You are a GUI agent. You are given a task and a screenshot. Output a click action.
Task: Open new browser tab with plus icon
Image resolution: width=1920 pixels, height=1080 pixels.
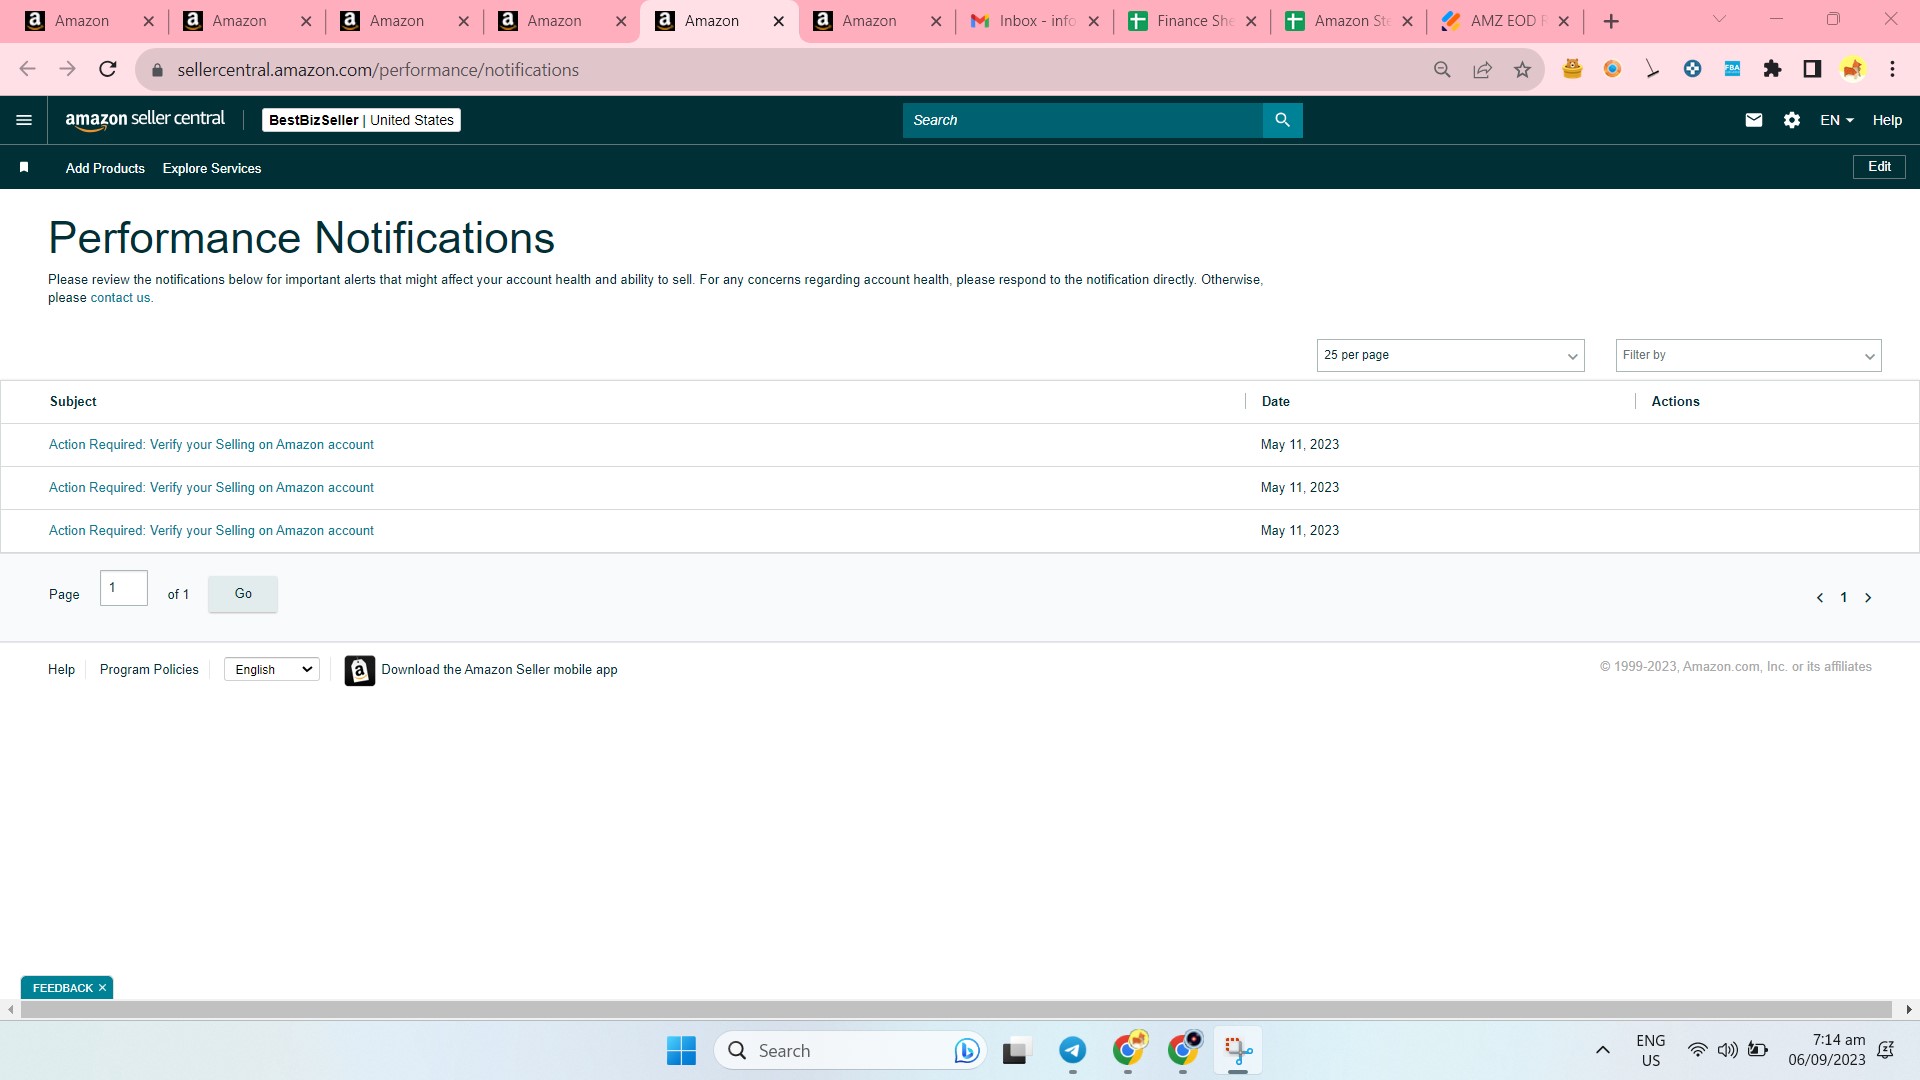coord(1611,21)
